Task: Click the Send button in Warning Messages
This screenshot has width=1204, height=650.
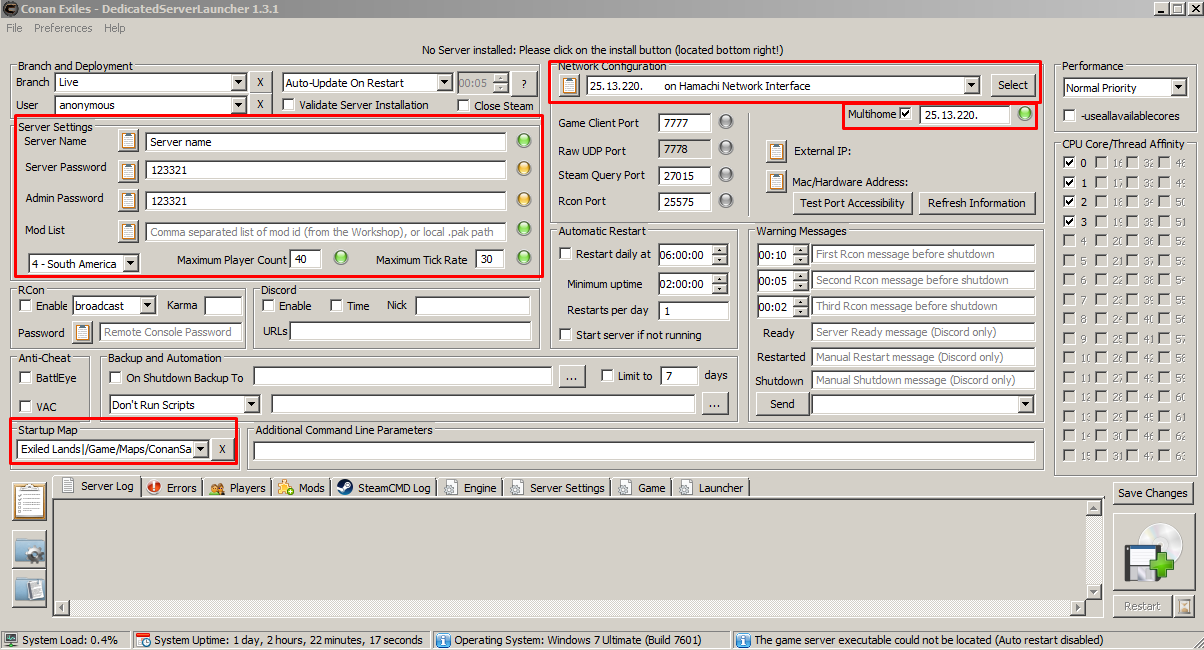Action: (782, 404)
